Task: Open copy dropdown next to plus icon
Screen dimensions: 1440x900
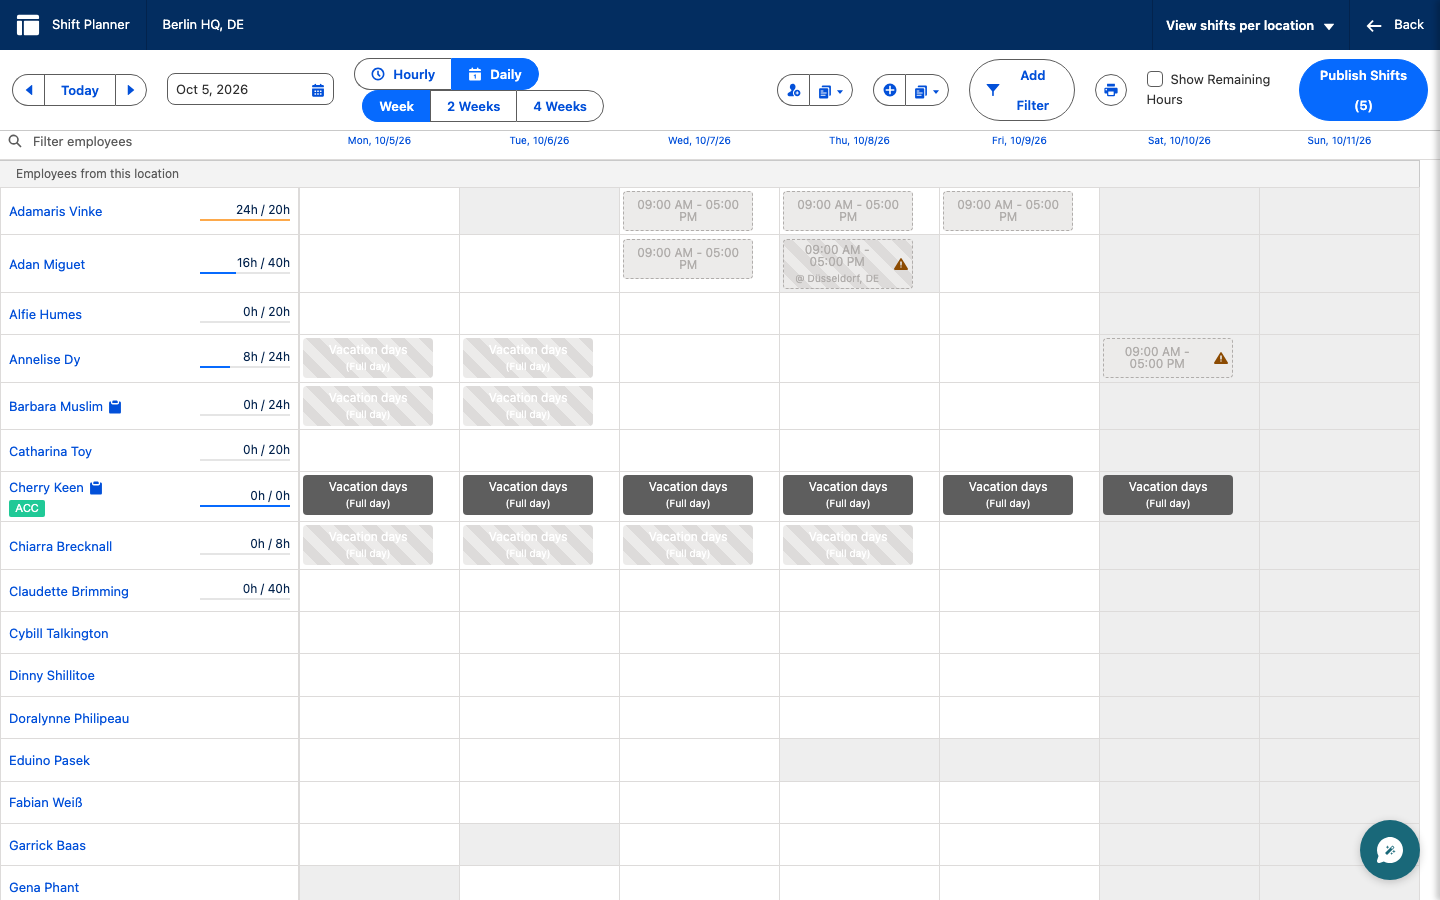Action: tap(927, 91)
